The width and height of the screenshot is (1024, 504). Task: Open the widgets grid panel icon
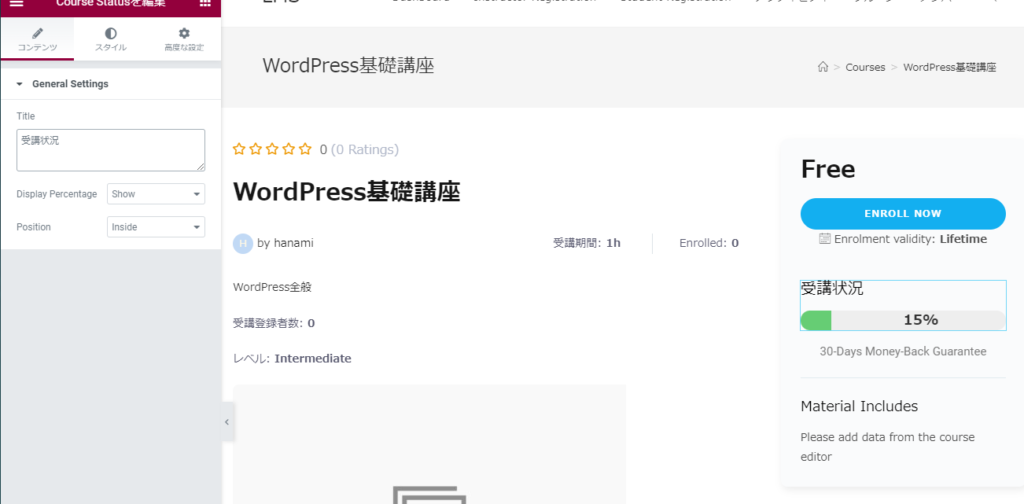(205, 4)
